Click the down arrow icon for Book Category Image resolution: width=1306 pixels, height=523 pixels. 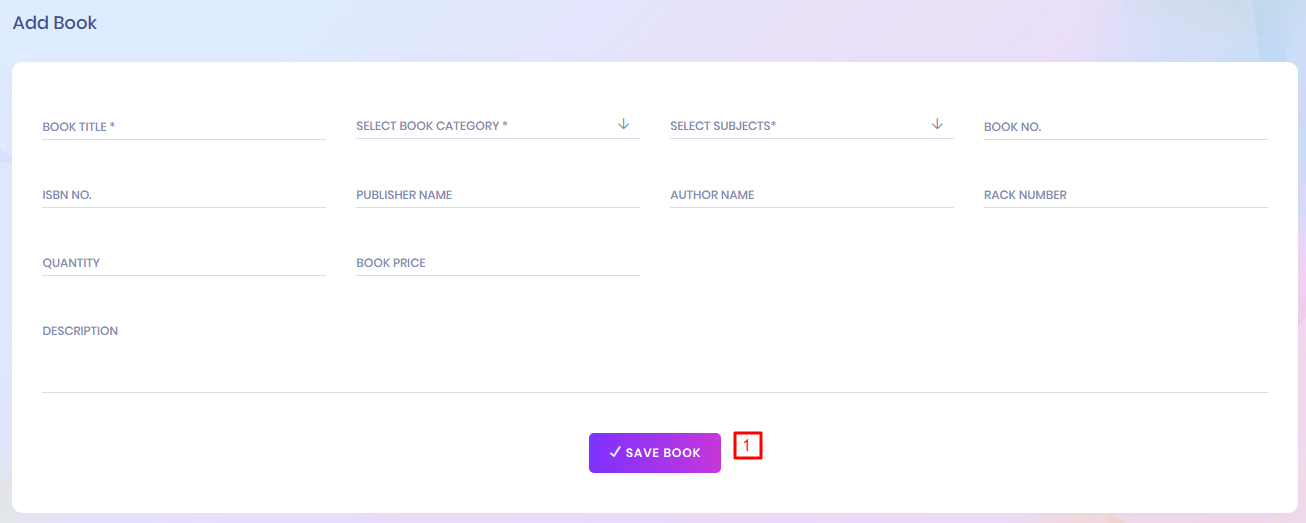[x=624, y=124]
